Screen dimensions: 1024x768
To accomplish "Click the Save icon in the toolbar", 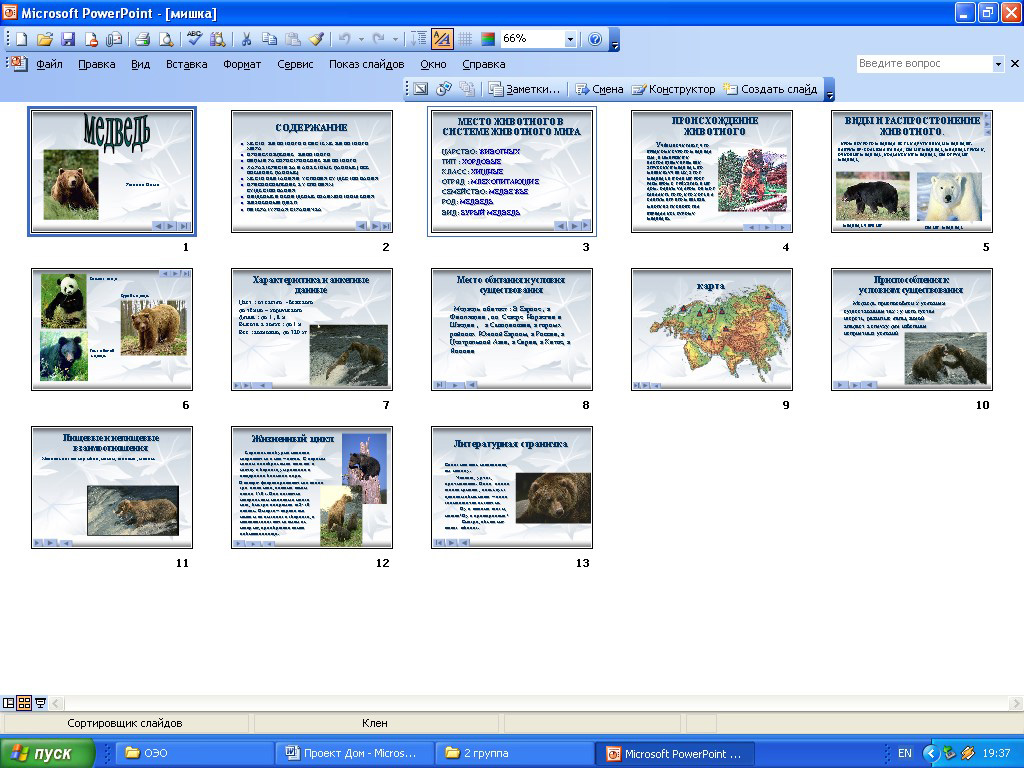I will [x=68, y=39].
